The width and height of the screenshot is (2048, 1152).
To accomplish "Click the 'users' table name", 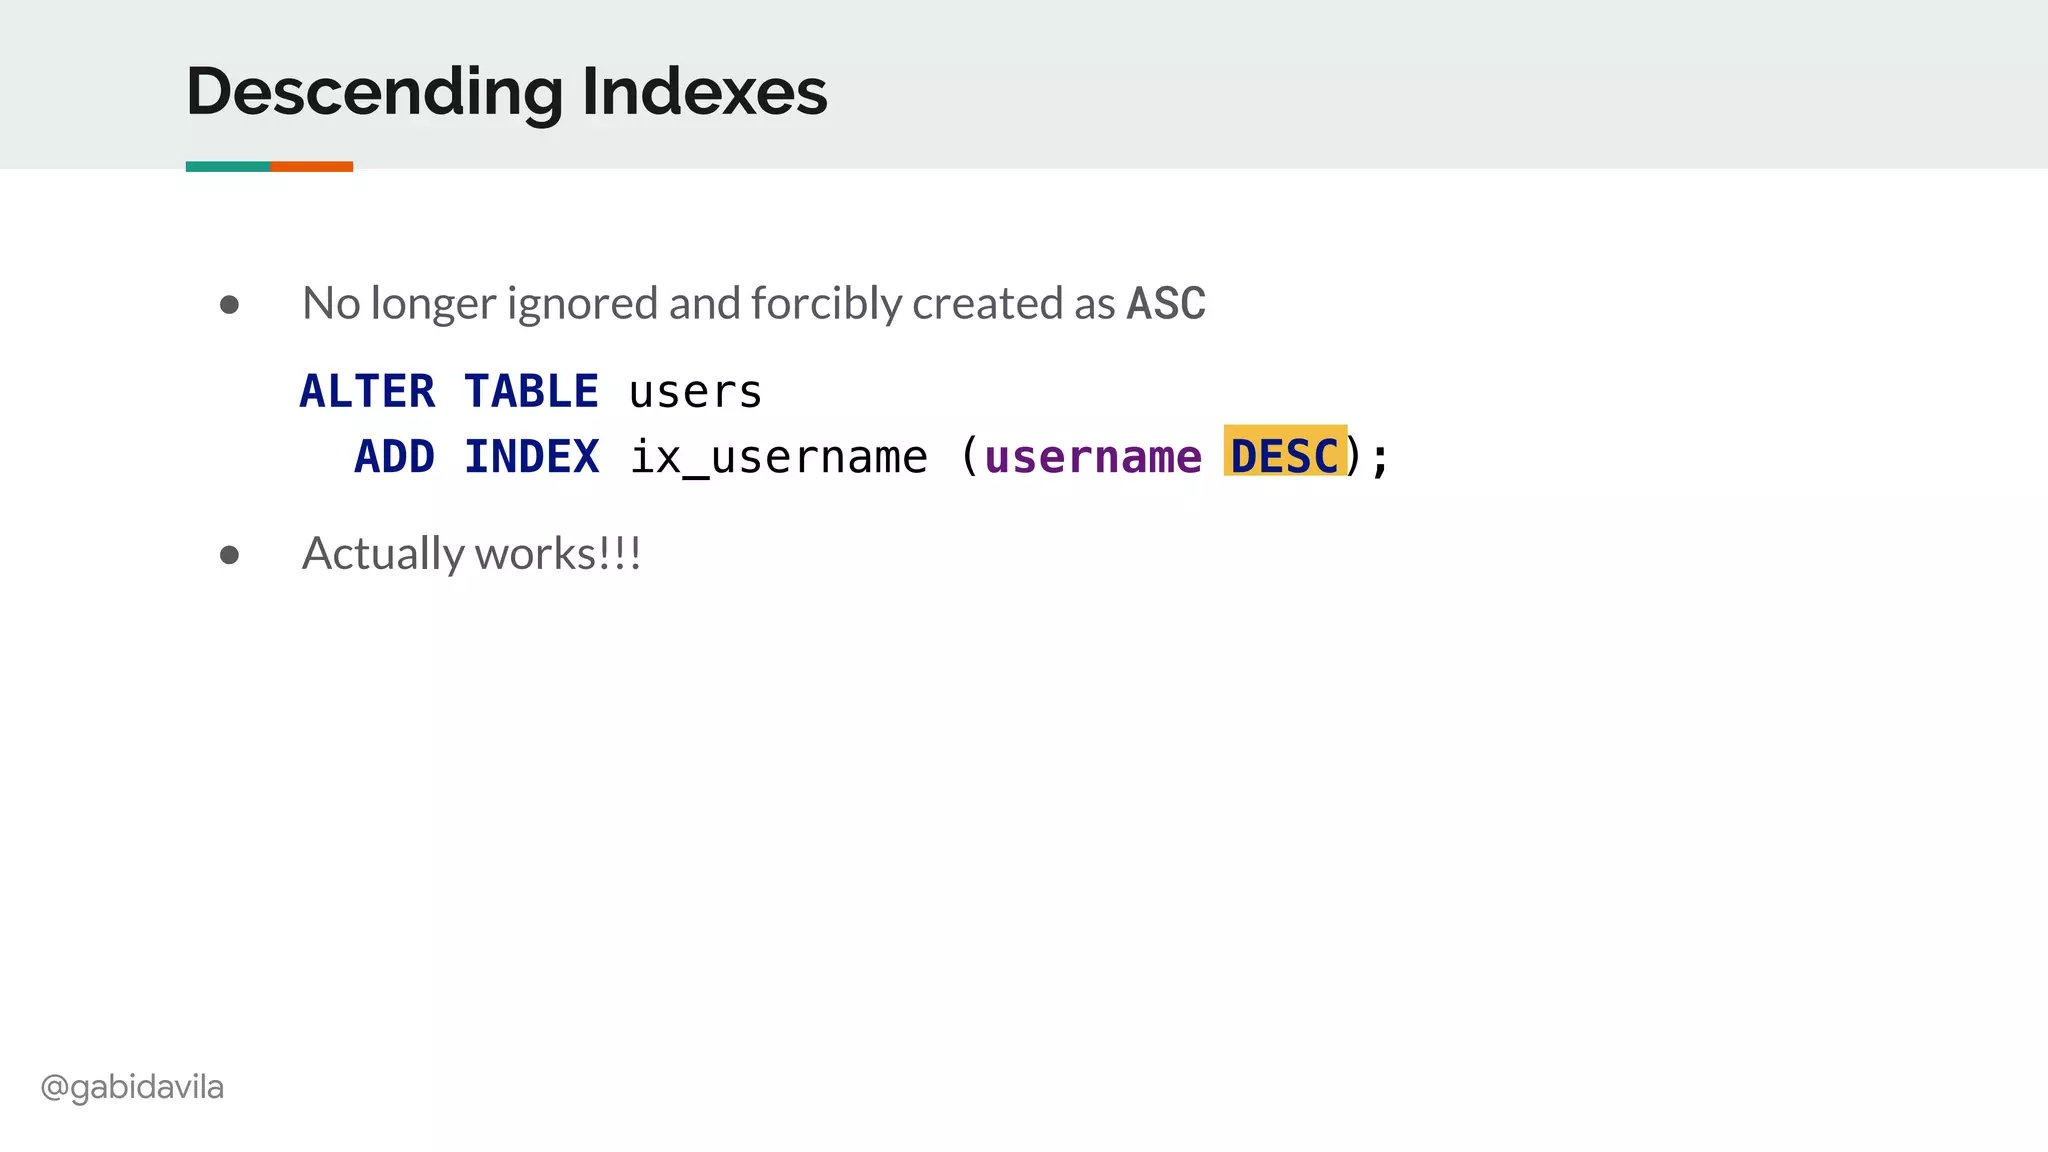I will (x=695, y=392).
